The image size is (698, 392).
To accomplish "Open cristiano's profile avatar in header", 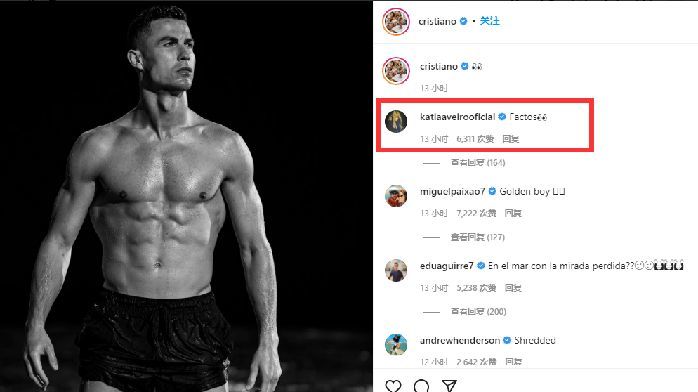I will pos(396,21).
